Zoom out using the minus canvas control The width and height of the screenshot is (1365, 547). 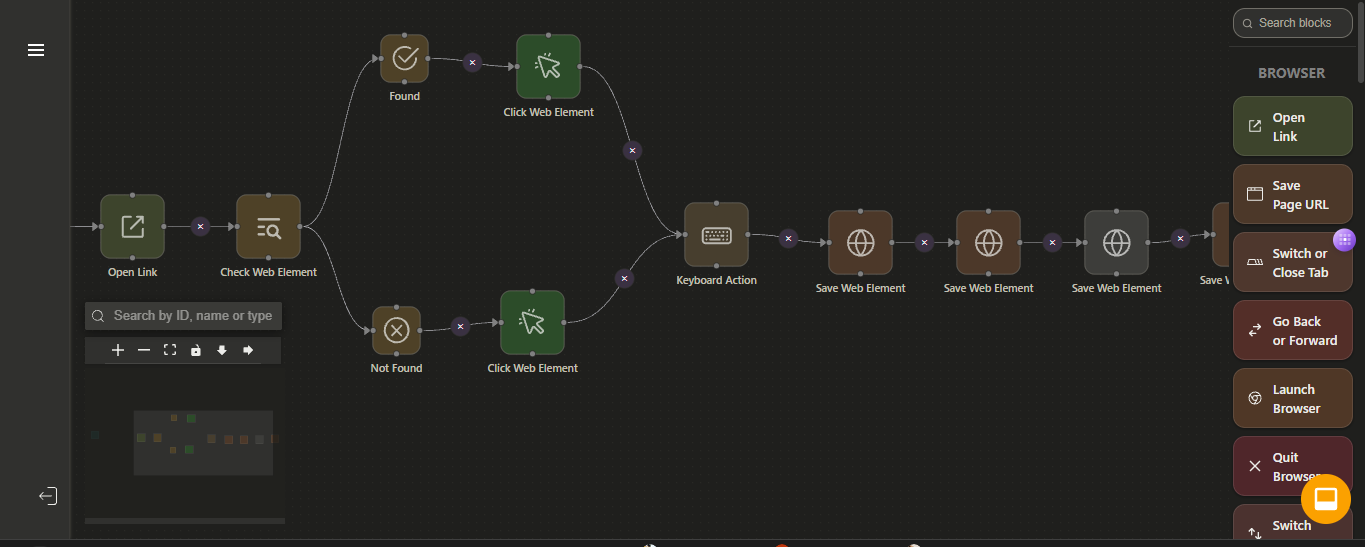pyautogui.click(x=144, y=350)
